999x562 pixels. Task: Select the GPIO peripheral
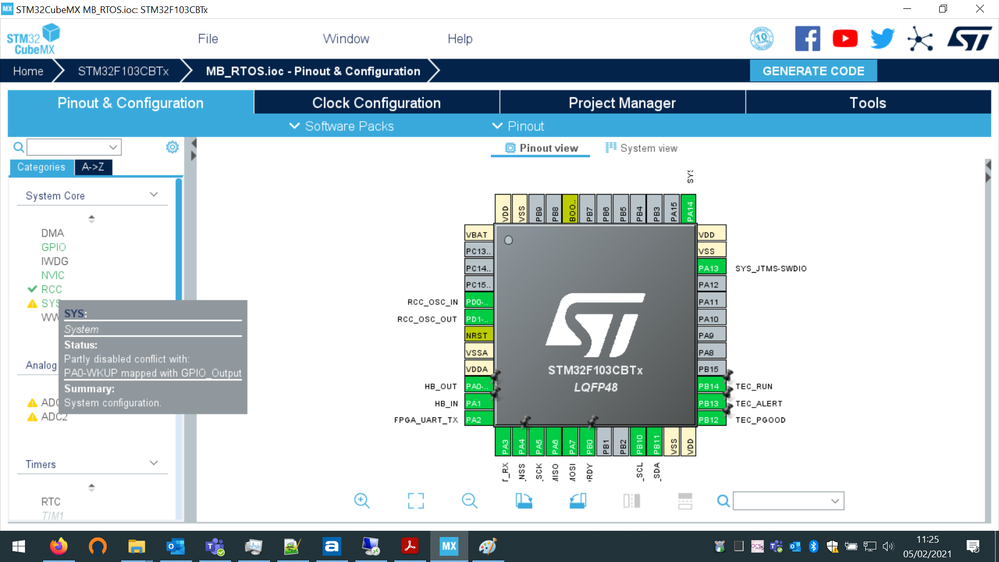click(54, 247)
